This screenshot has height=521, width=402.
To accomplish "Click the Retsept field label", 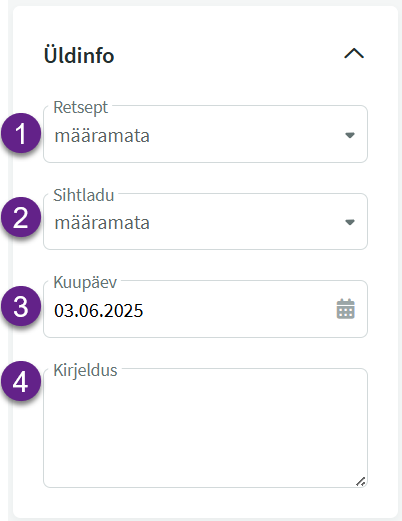I will (x=81, y=108).
